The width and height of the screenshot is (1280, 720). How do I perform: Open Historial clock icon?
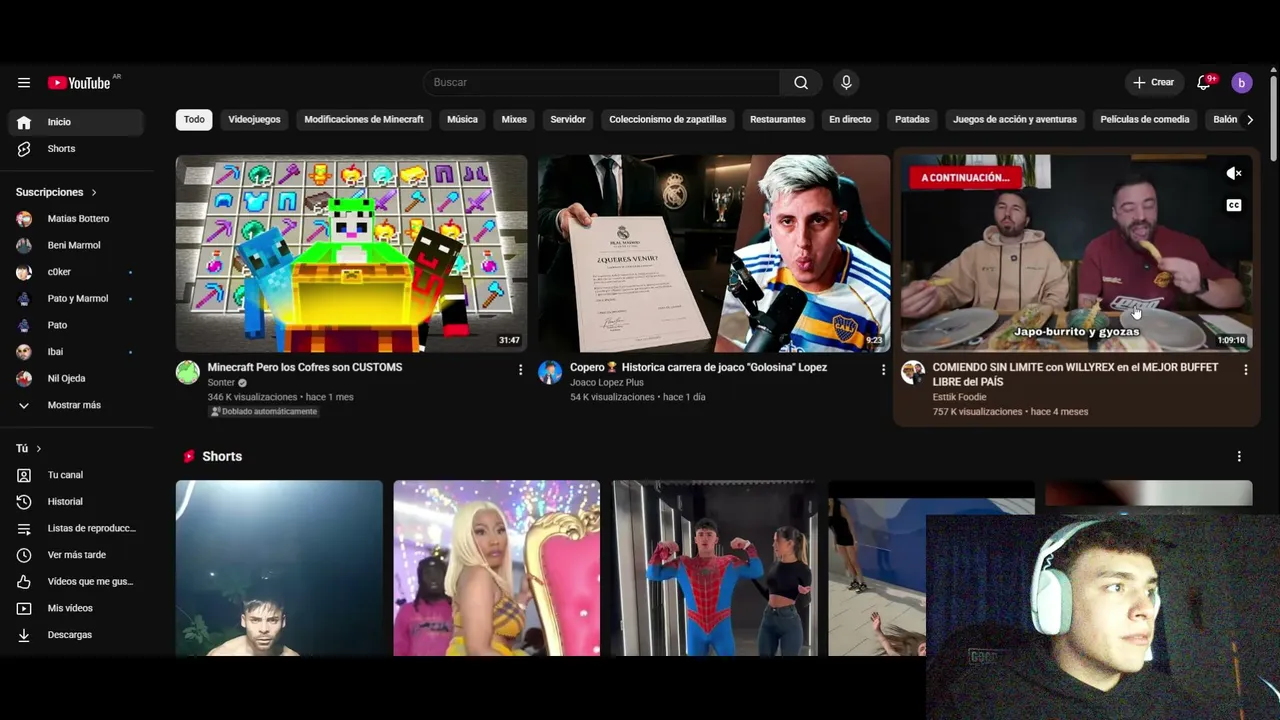click(24, 502)
